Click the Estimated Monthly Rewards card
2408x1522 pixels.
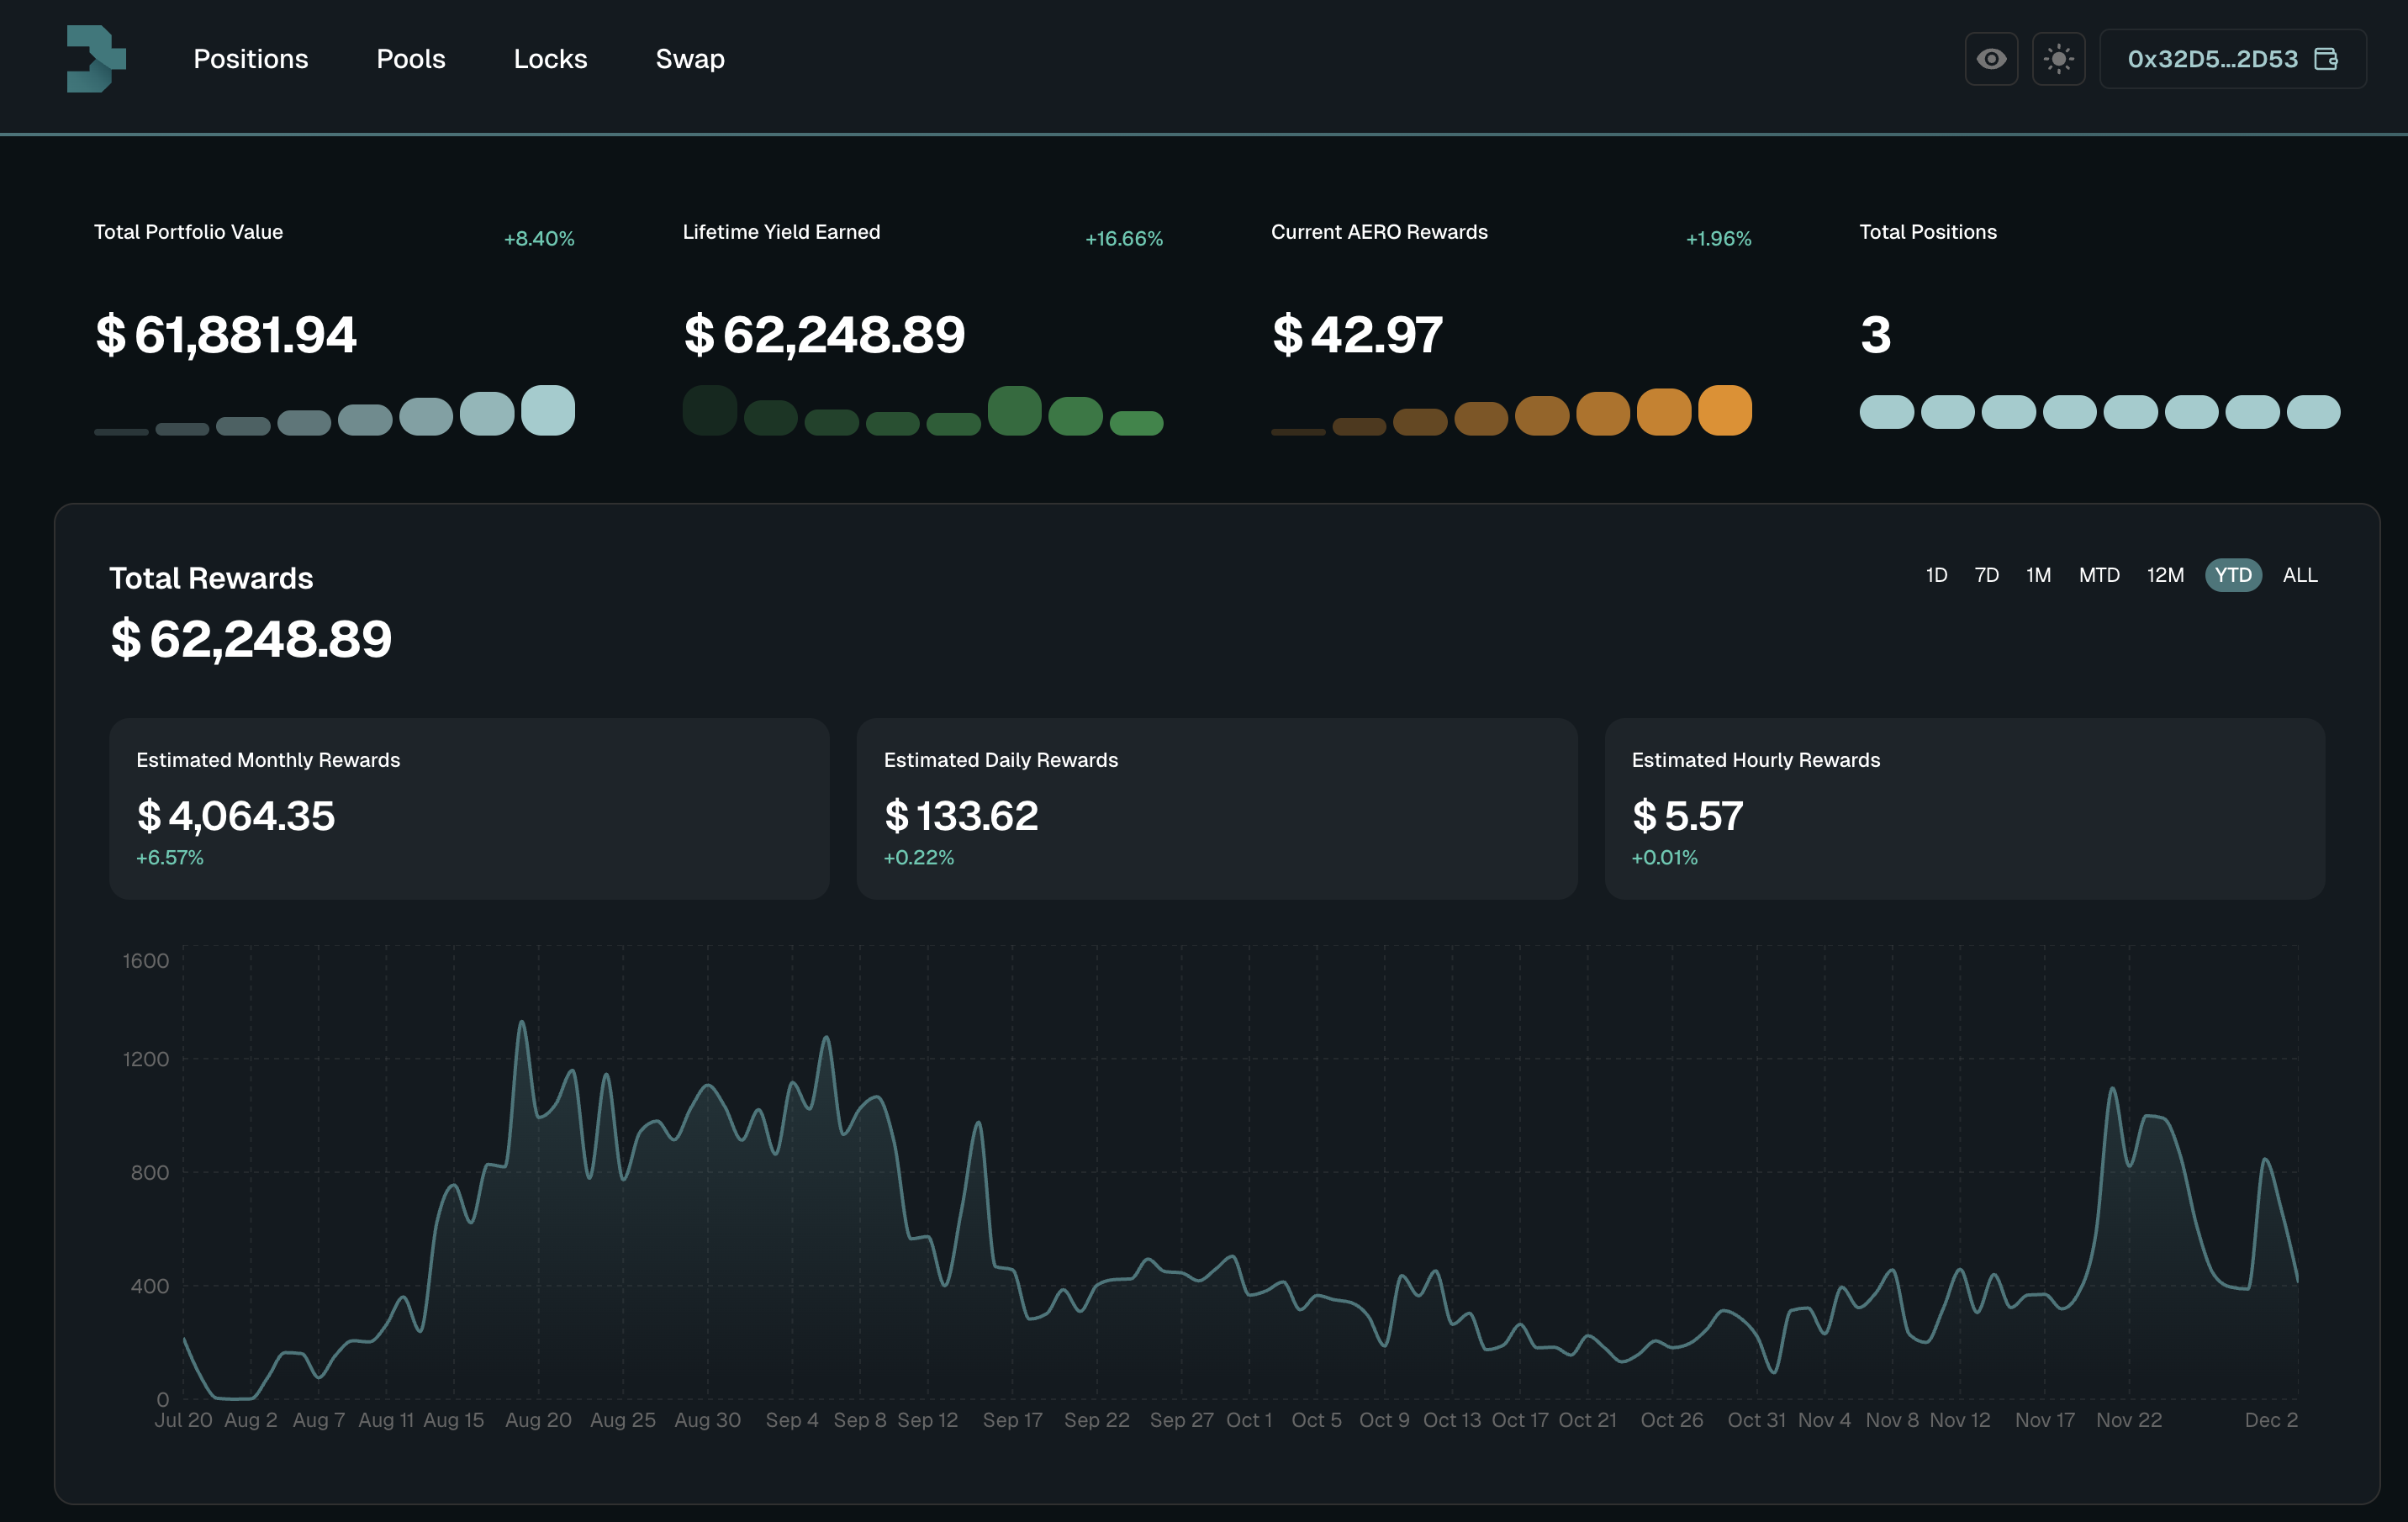[469, 808]
